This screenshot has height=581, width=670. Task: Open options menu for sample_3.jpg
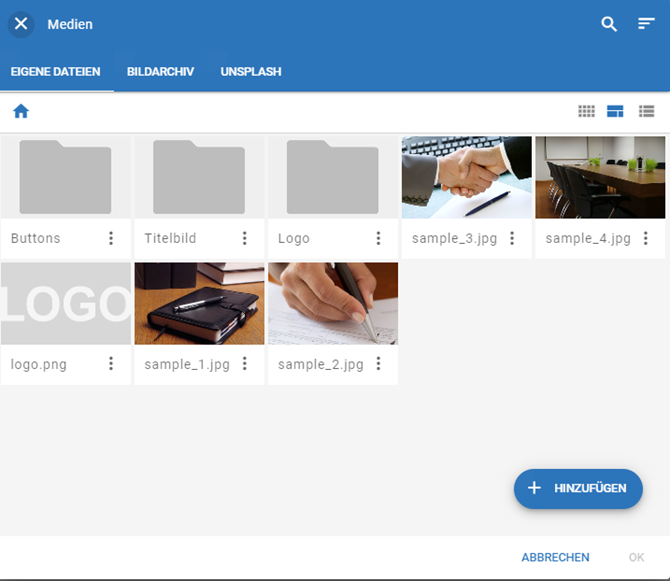(512, 238)
